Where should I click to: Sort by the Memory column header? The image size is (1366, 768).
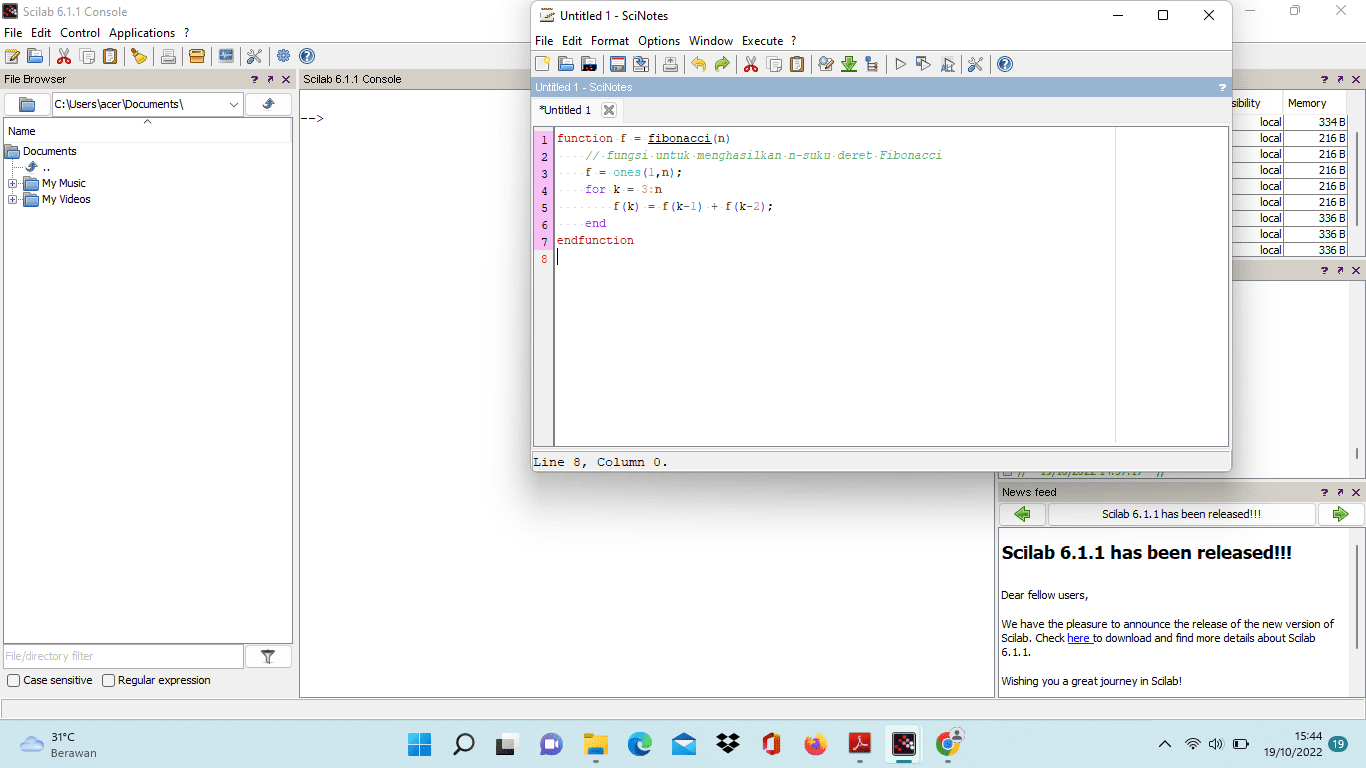(1314, 103)
